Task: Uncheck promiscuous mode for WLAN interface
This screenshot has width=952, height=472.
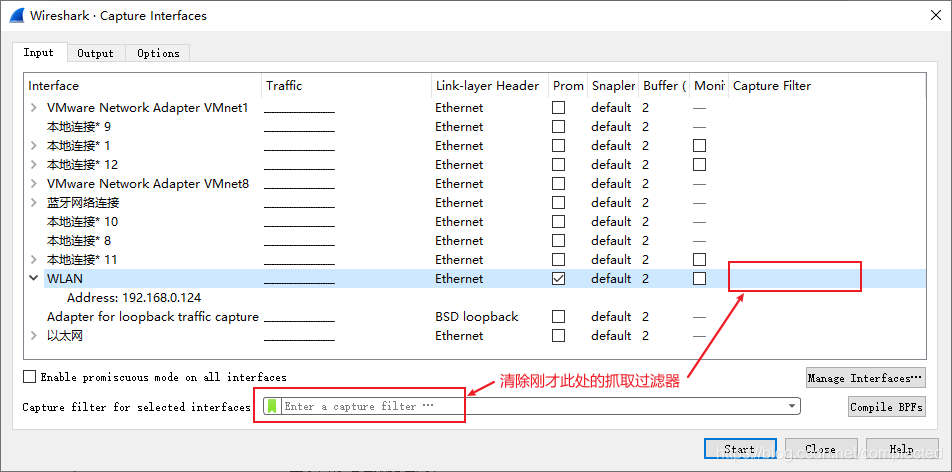Action: point(558,278)
